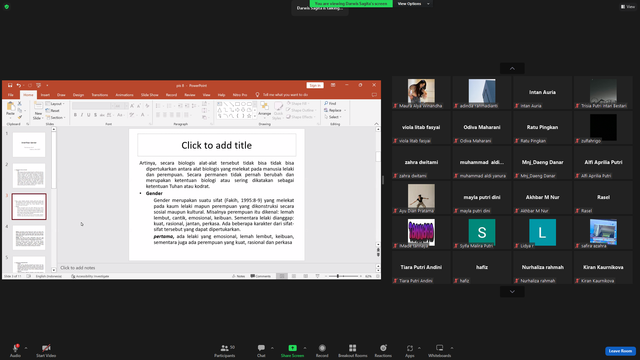Click Slide Sorter view icon in status bar
The height and width of the screenshot is (360, 640).
pyautogui.click(x=293, y=276)
